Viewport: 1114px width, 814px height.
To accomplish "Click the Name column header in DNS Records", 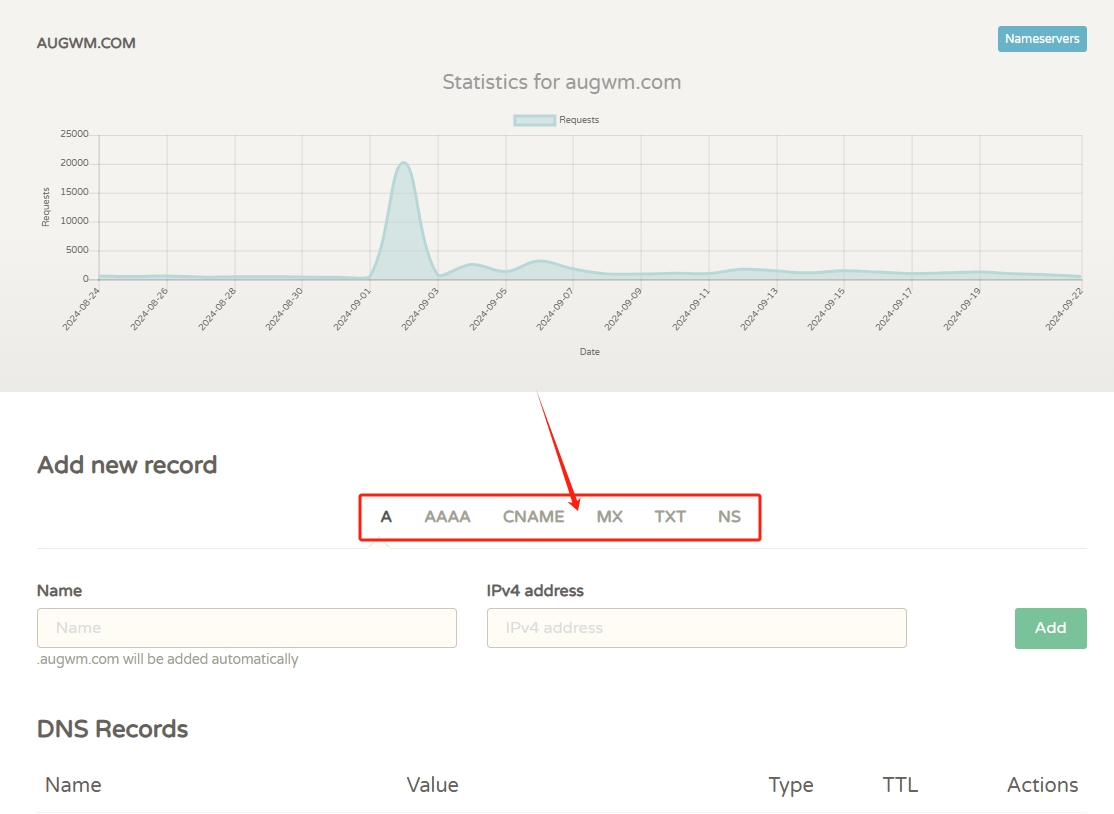I will (x=73, y=785).
